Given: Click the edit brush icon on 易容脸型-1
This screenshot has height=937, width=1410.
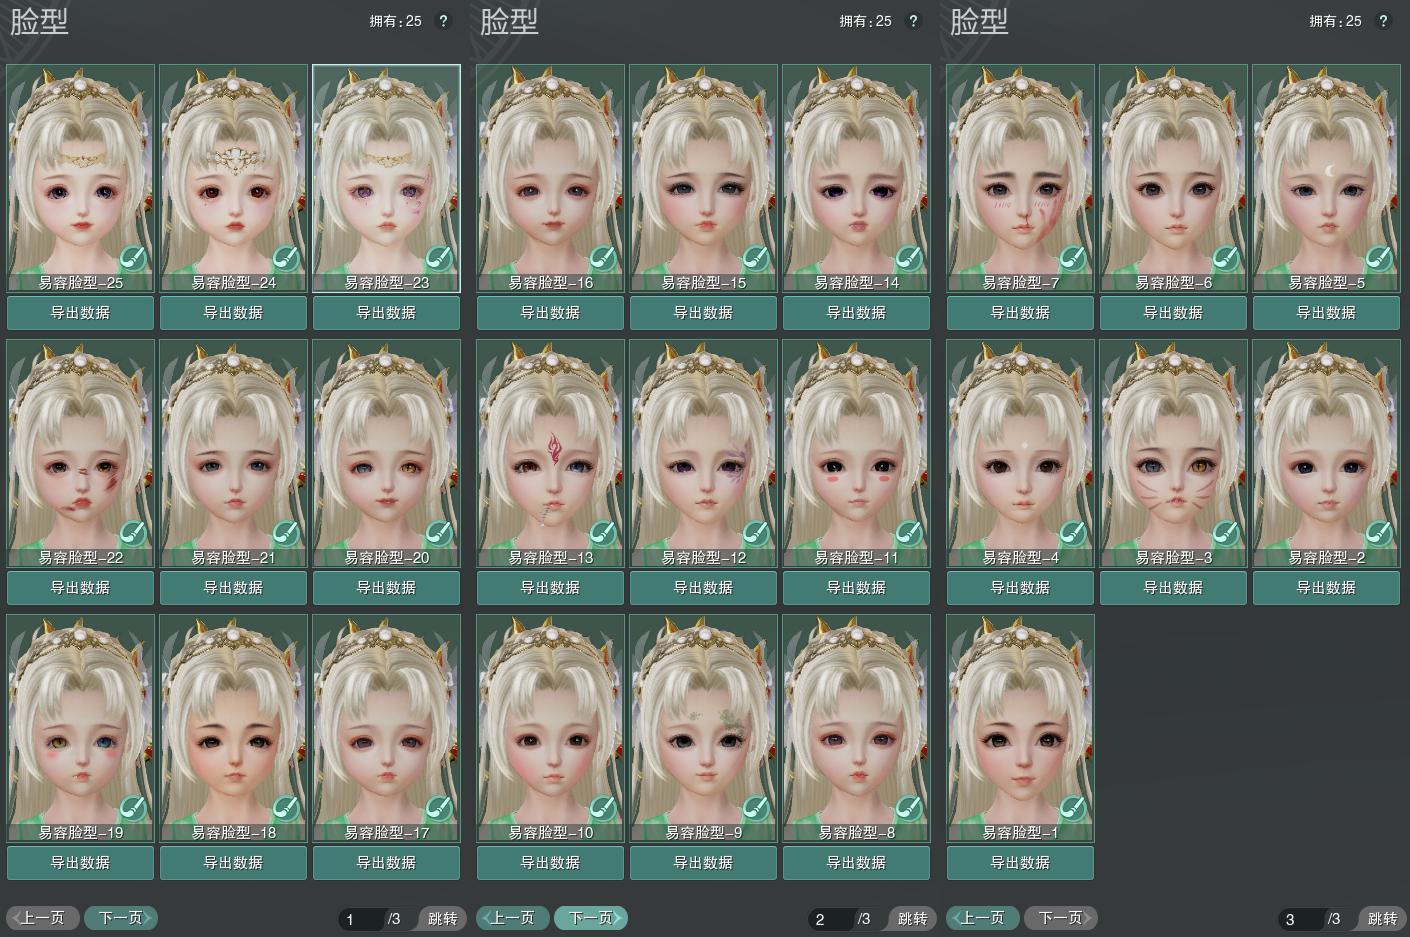Looking at the screenshot, I should pyautogui.click(x=1073, y=809).
